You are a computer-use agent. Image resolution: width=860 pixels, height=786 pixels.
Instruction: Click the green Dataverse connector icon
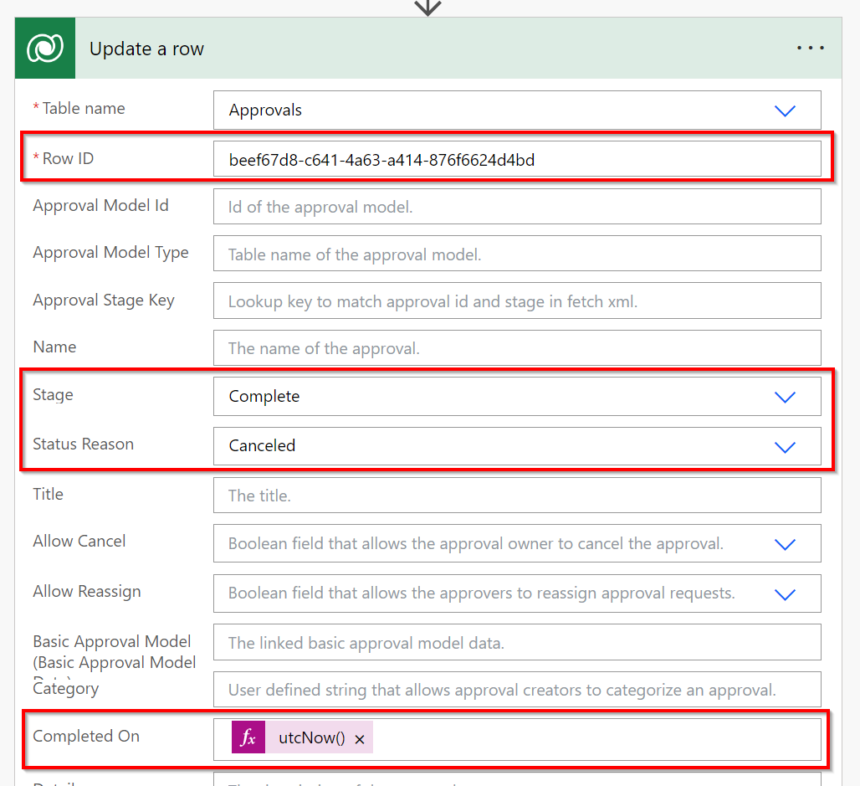(x=44, y=47)
